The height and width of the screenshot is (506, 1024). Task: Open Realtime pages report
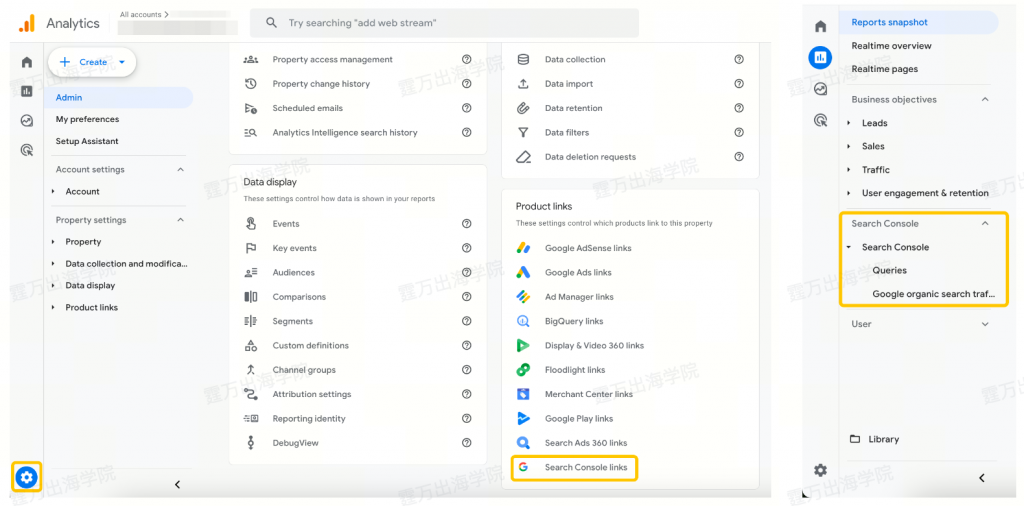(884, 69)
